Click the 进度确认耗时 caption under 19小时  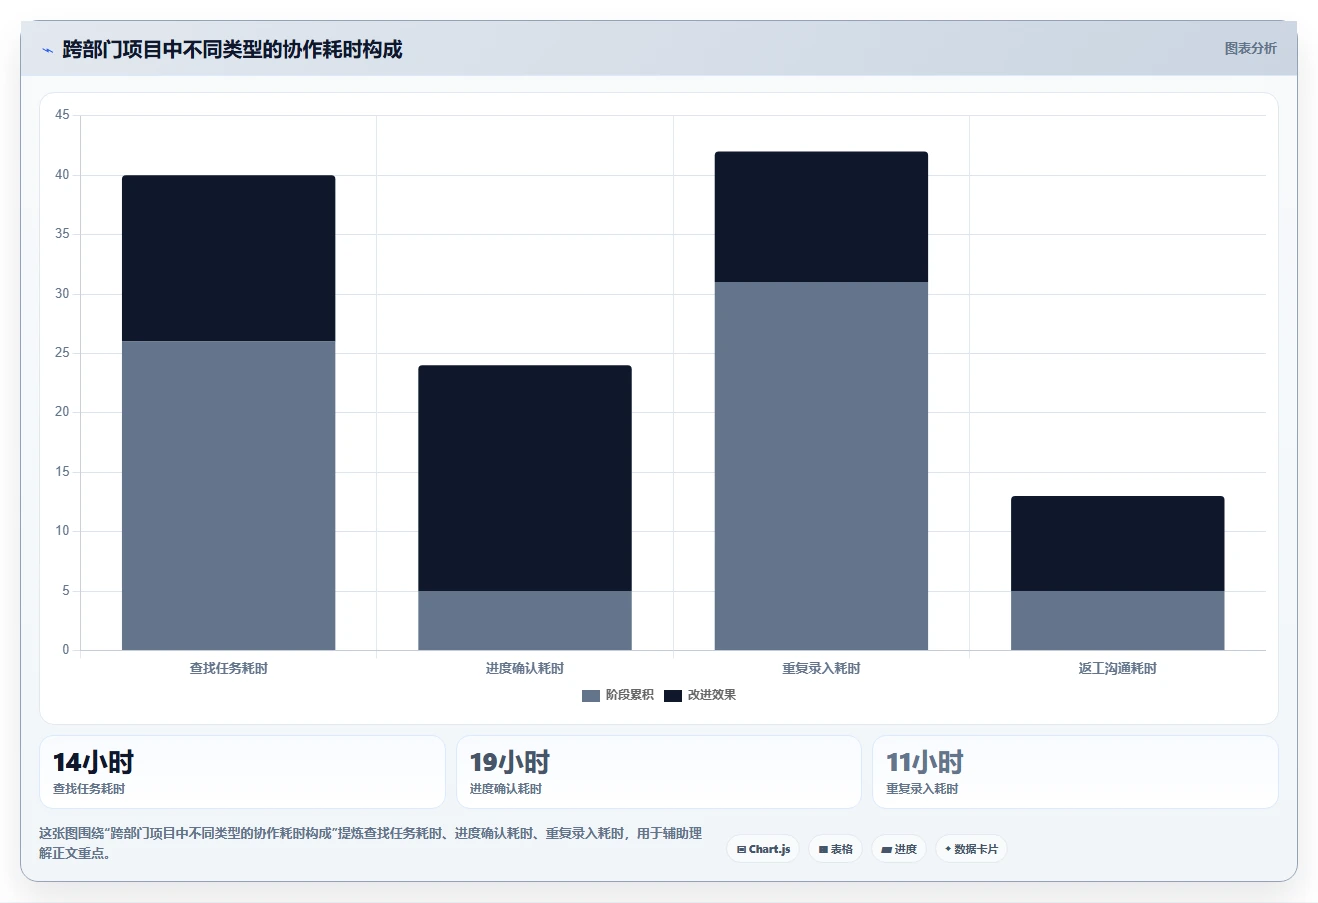(506, 789)
